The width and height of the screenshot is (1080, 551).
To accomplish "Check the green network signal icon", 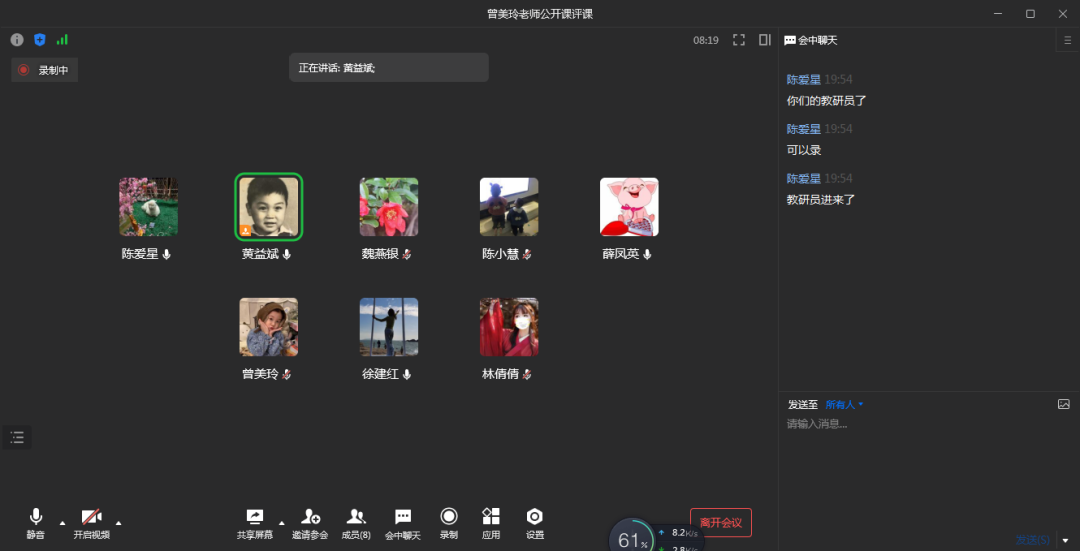I will point(63,40).
